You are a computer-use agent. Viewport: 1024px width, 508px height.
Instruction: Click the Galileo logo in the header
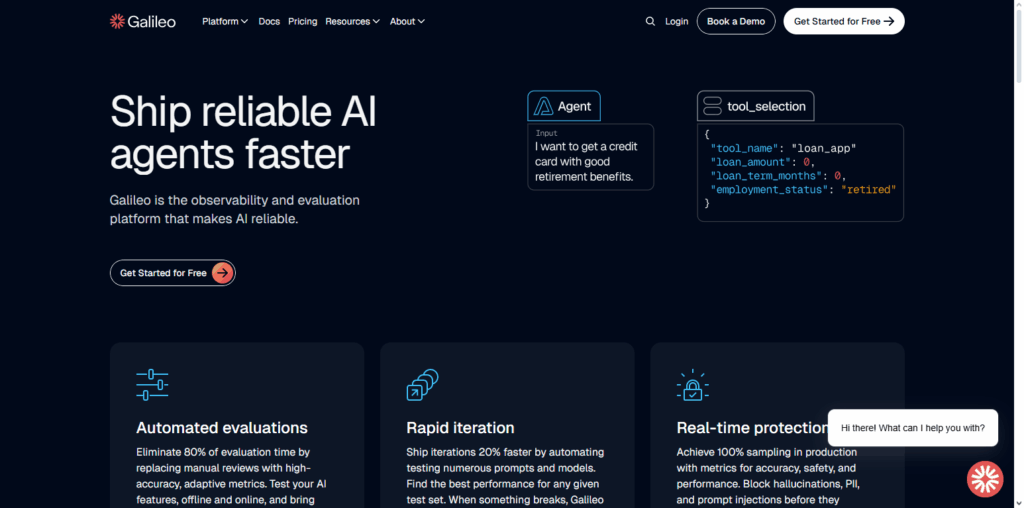click(x=142, y=22)
